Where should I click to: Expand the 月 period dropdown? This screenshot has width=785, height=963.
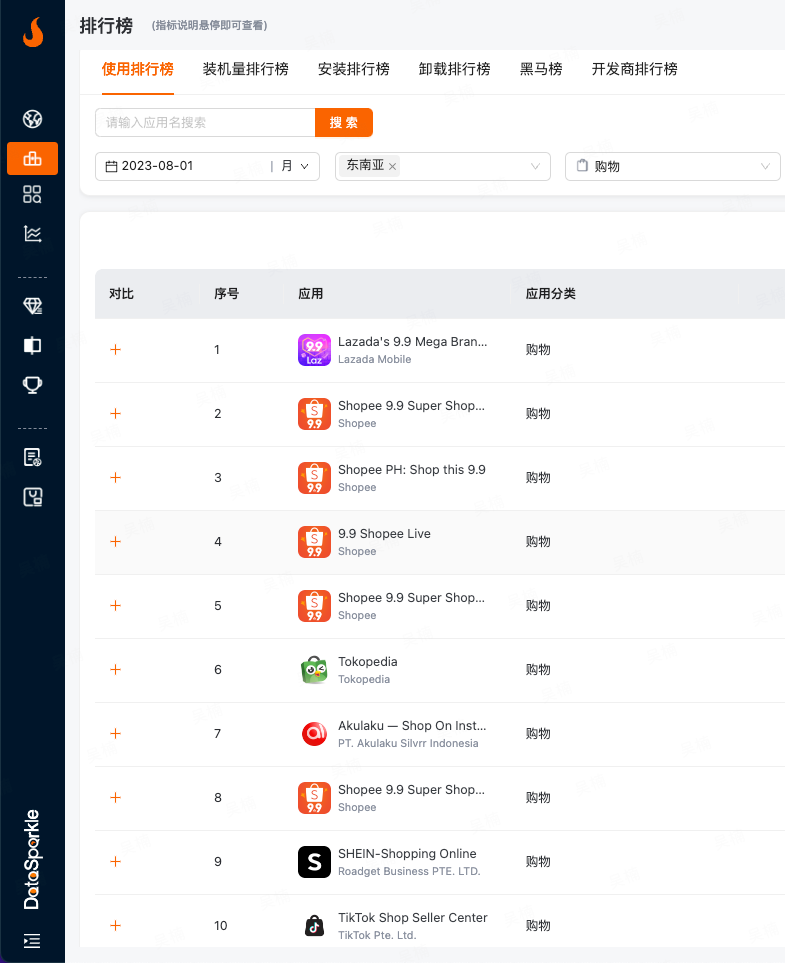[x=295, y=166]
